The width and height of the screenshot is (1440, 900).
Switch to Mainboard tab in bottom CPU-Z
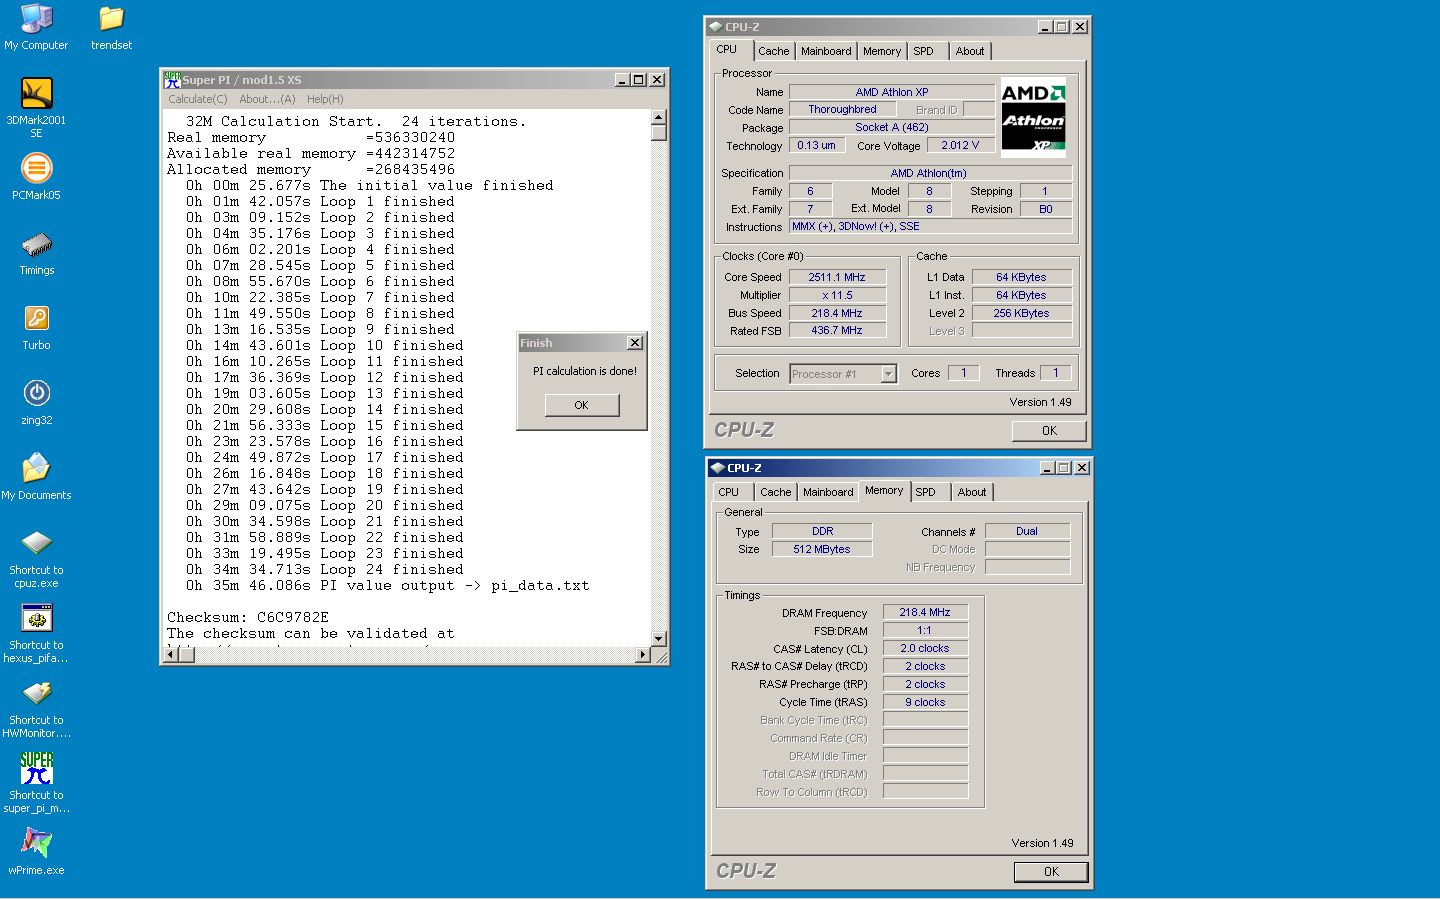828,492
